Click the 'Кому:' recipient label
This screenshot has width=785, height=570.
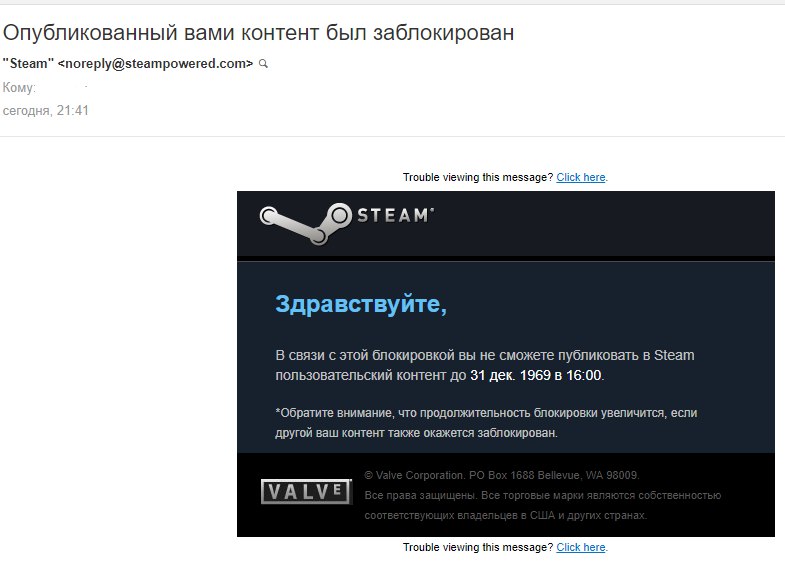click(x=19, y=88)
